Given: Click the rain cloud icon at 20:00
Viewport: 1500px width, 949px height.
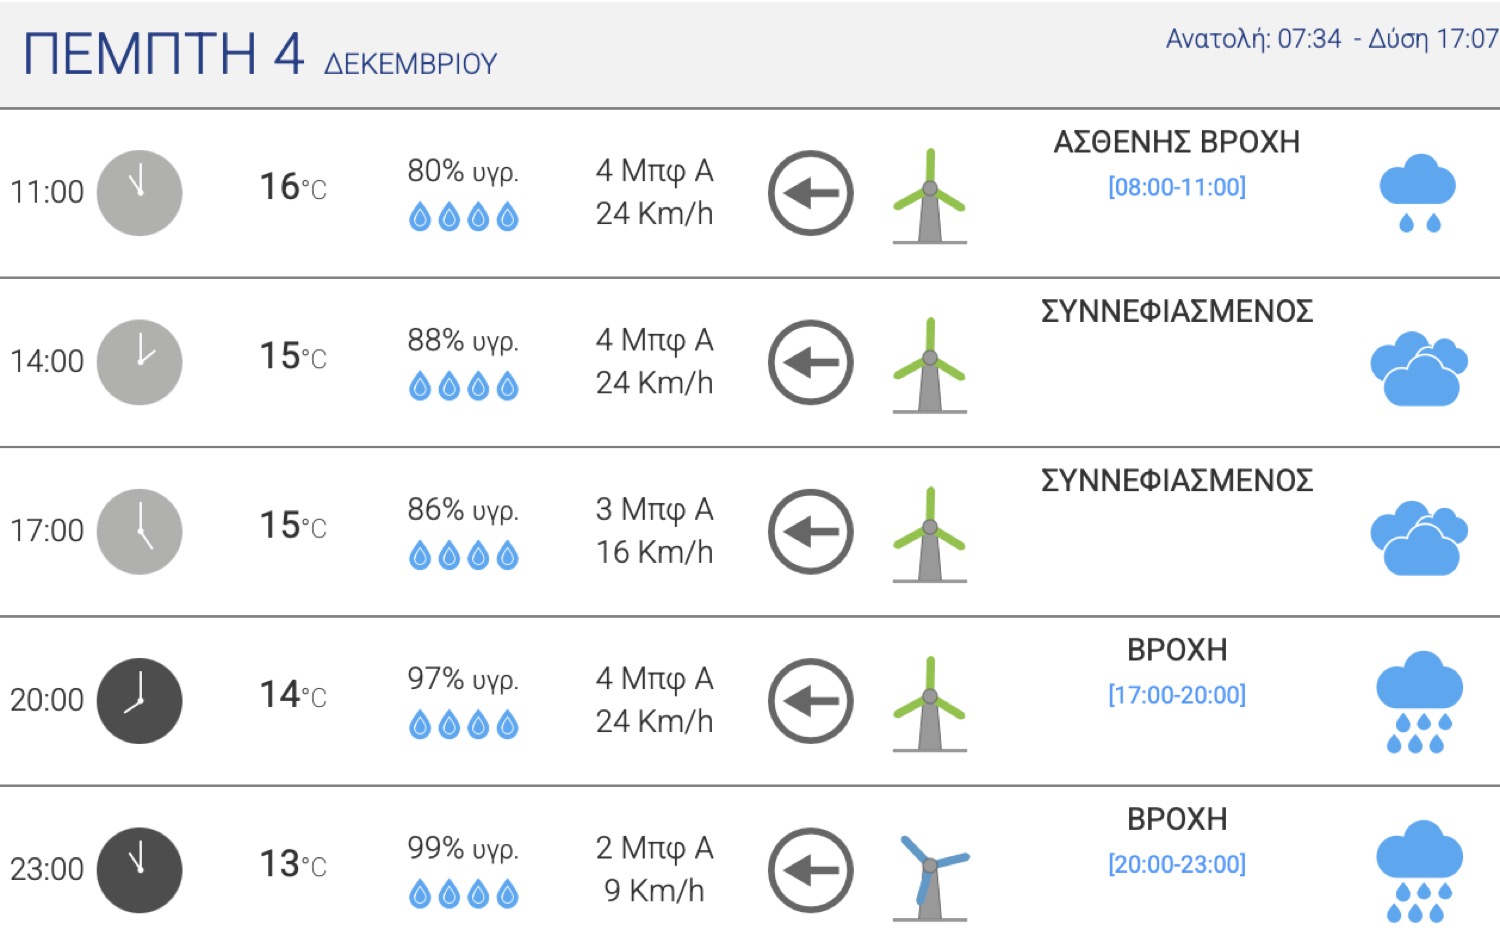Looking at the screenshot, I should 1418,701.
